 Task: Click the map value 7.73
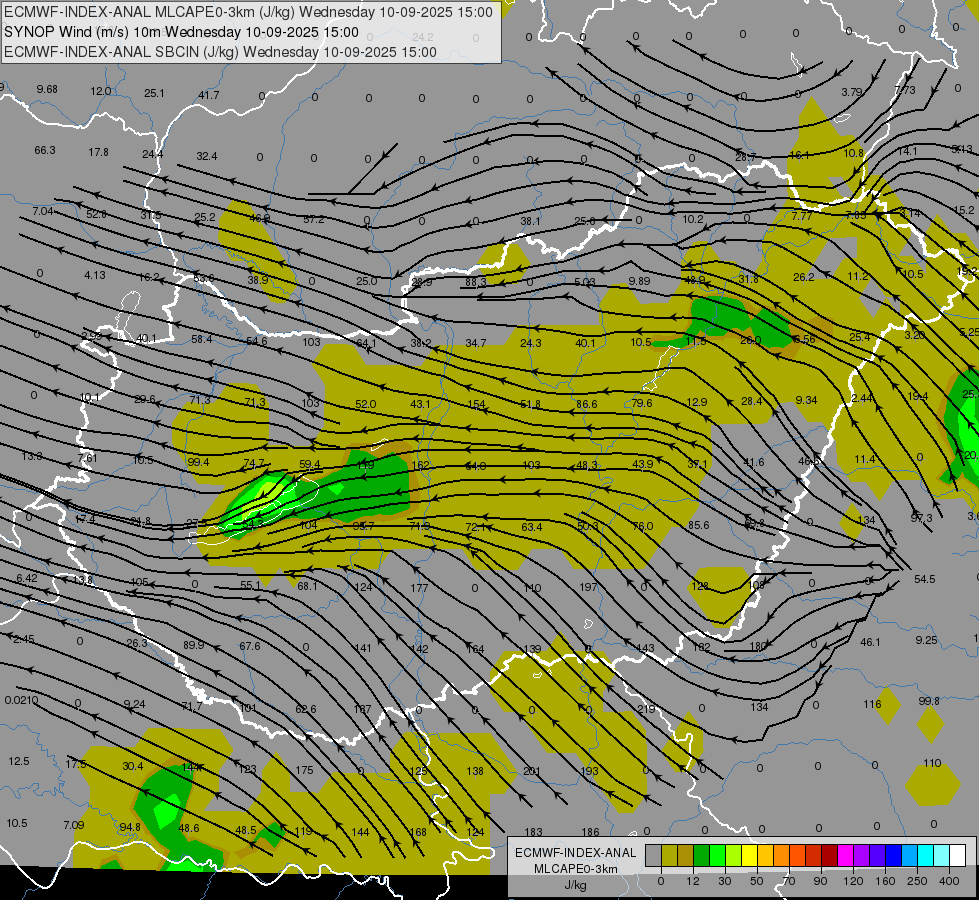coord(905,90)
